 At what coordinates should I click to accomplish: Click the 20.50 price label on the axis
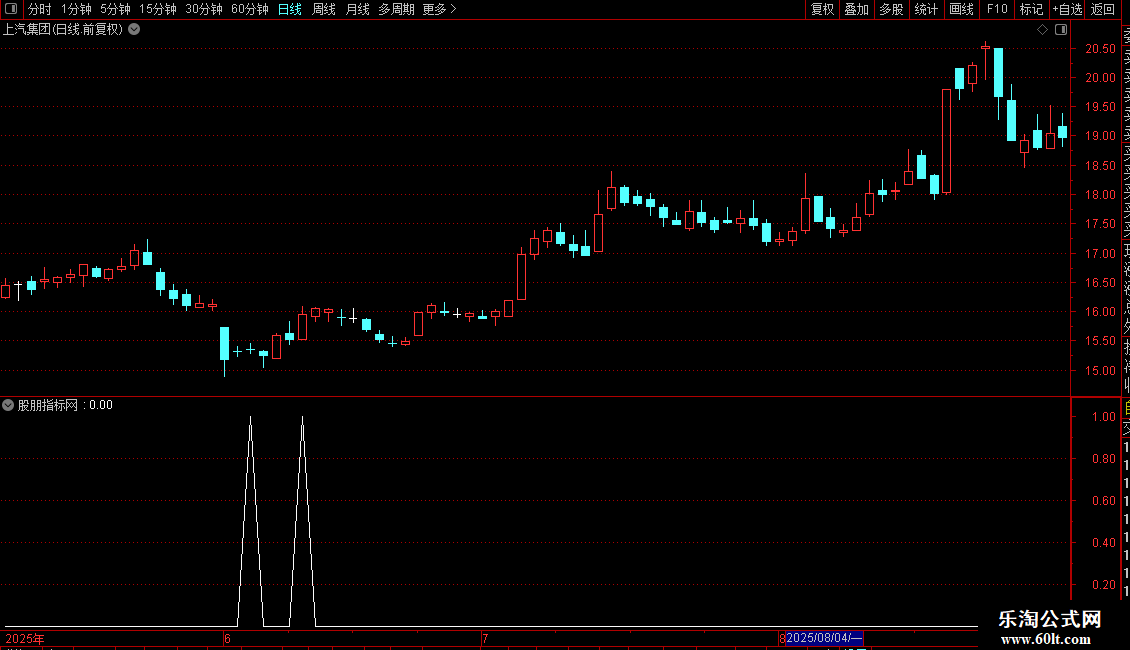click(1100, 49)
